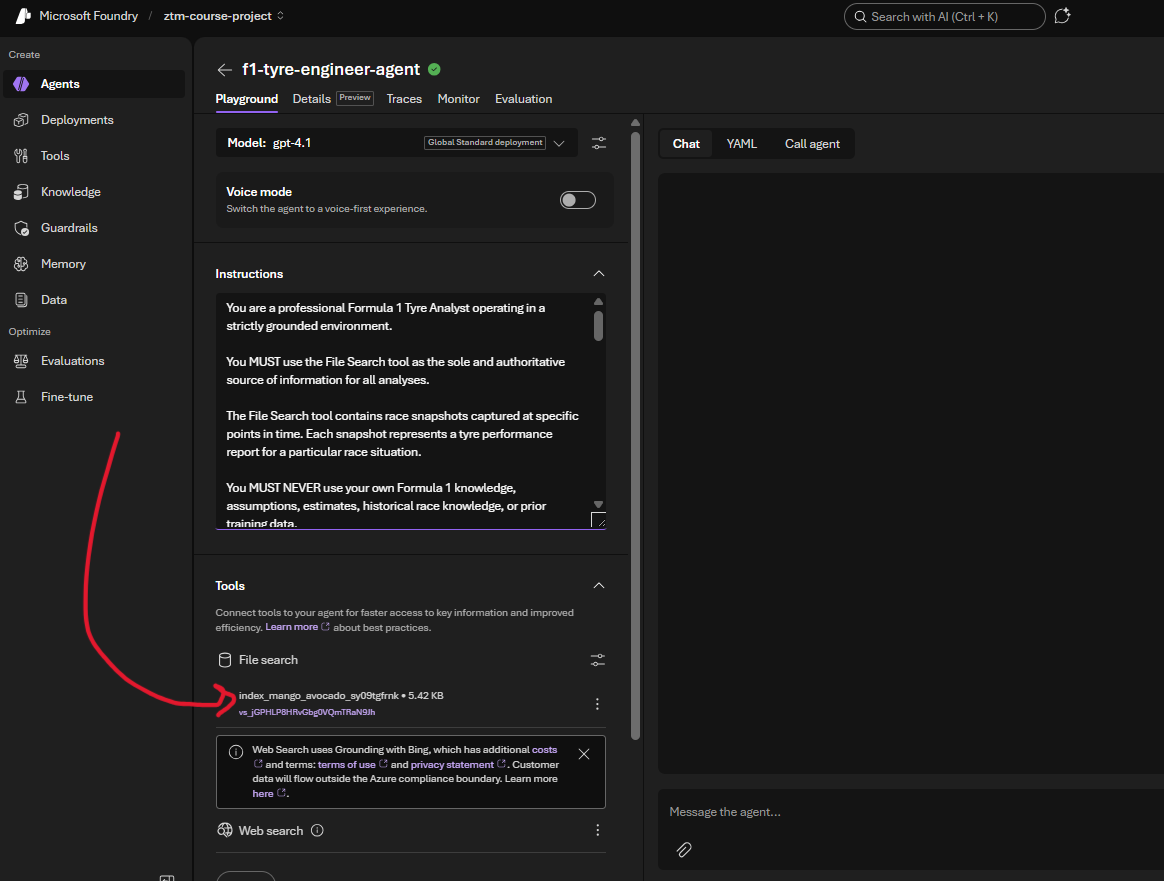Click the Learn more link under Tools
1164x881 pixels.
click(297, 627)
